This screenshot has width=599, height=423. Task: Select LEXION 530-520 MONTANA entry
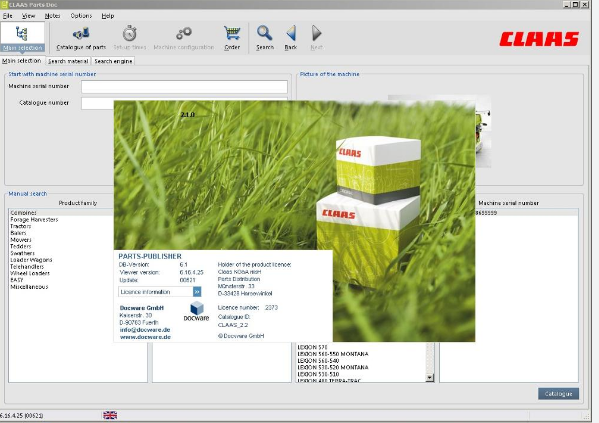[333, 367]
